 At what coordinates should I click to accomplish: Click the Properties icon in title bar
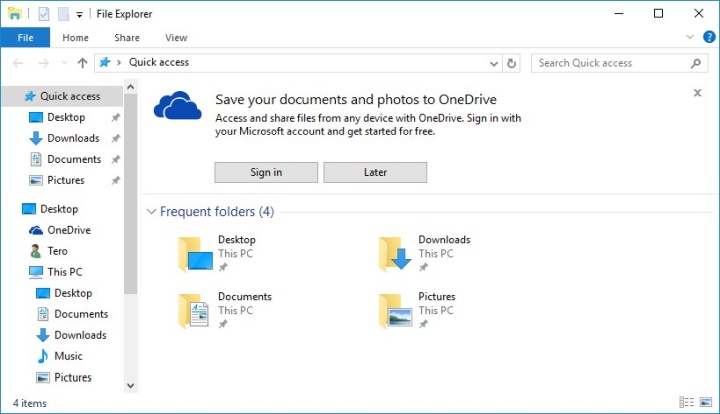pyautogui.click(x=42, y=14)
